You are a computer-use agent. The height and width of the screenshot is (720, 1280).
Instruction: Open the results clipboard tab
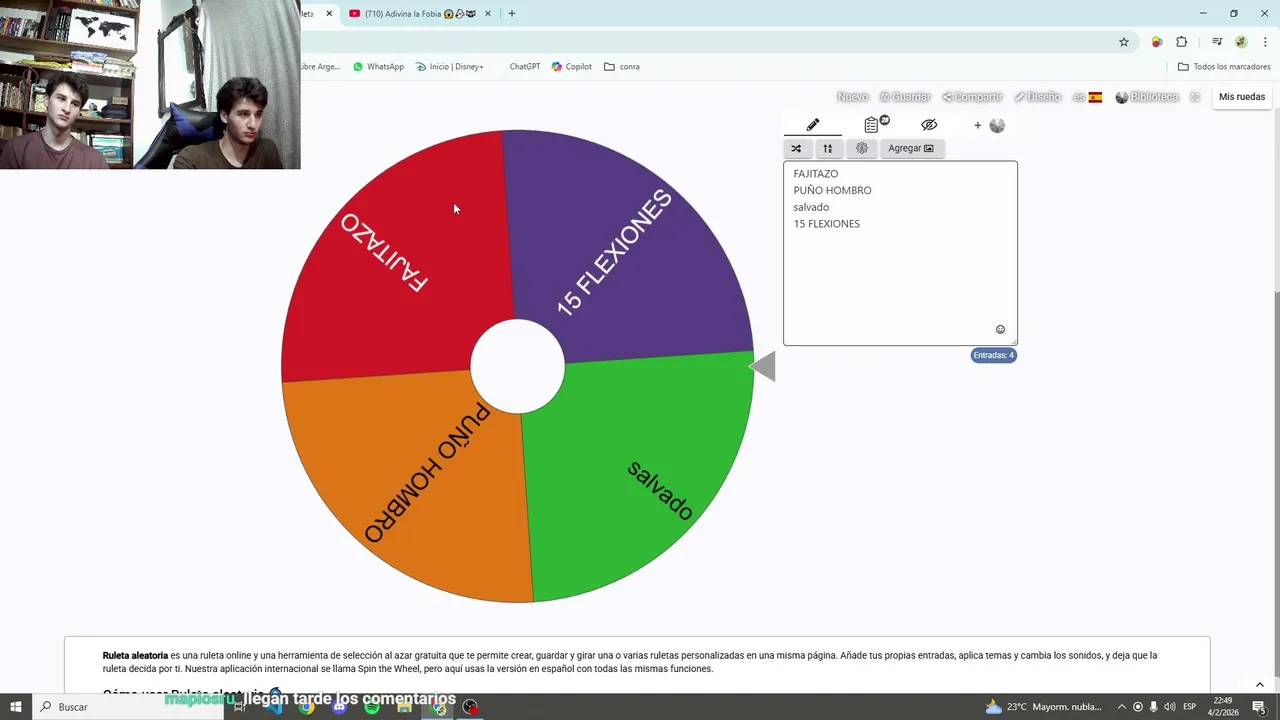click(872, 125)
